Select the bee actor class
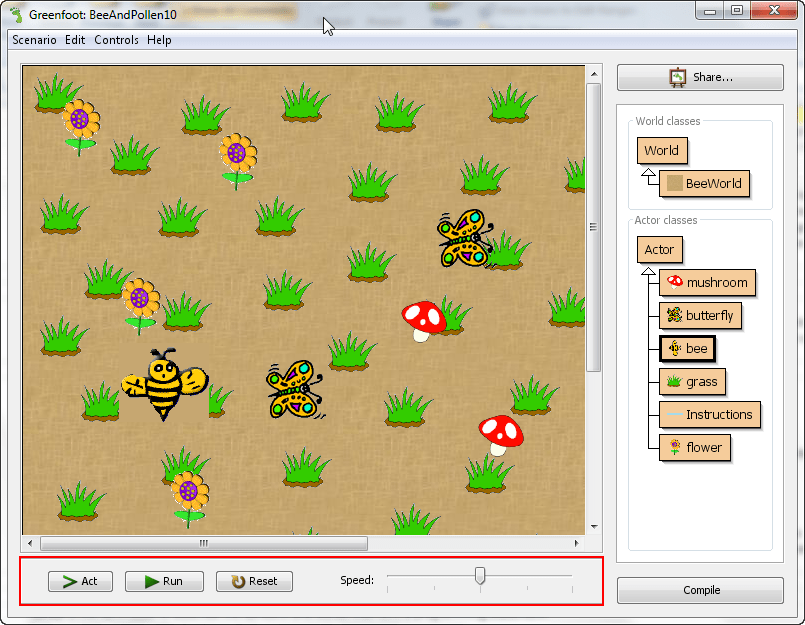Image resolution: width=805 pixels, height=625 pixels. pos(687,348)
